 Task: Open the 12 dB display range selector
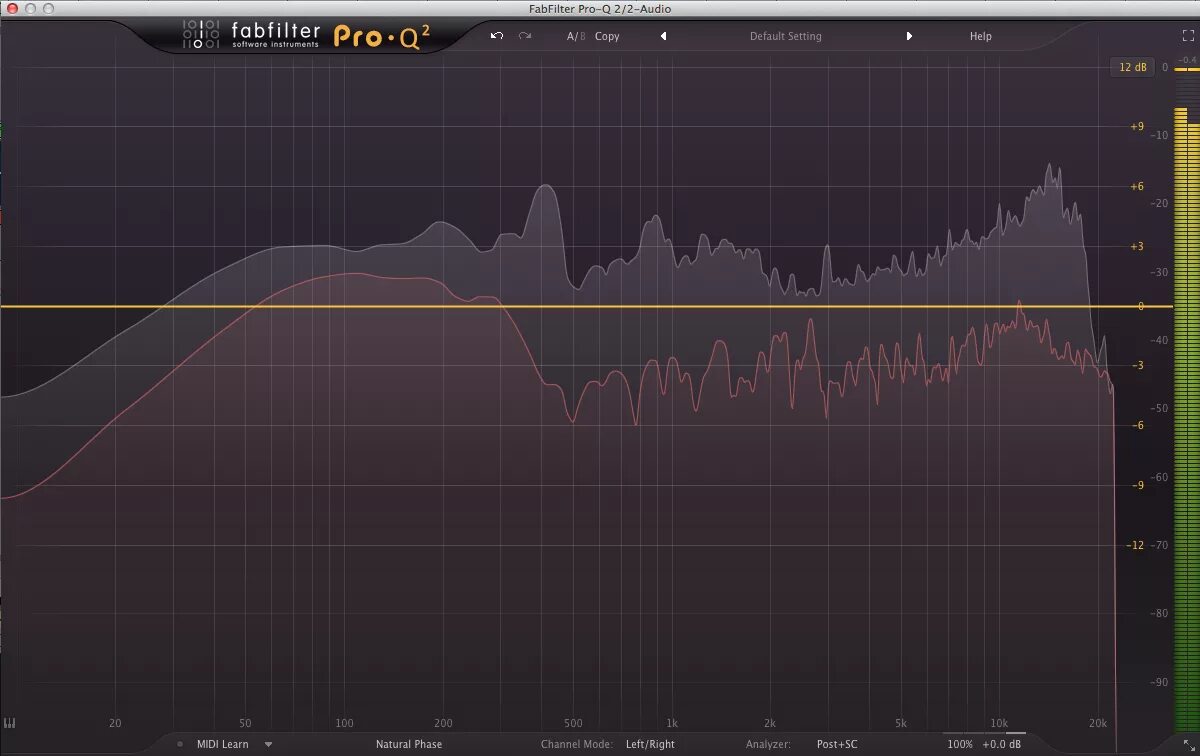(x=1132, y=68)
